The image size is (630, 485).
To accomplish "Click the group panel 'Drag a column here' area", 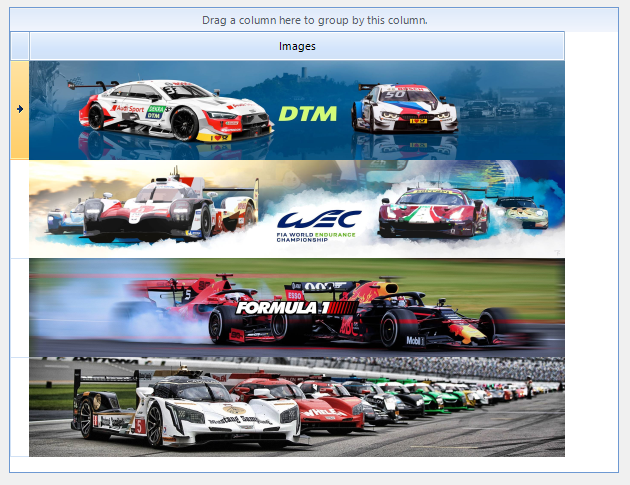I will pos(314,20).
